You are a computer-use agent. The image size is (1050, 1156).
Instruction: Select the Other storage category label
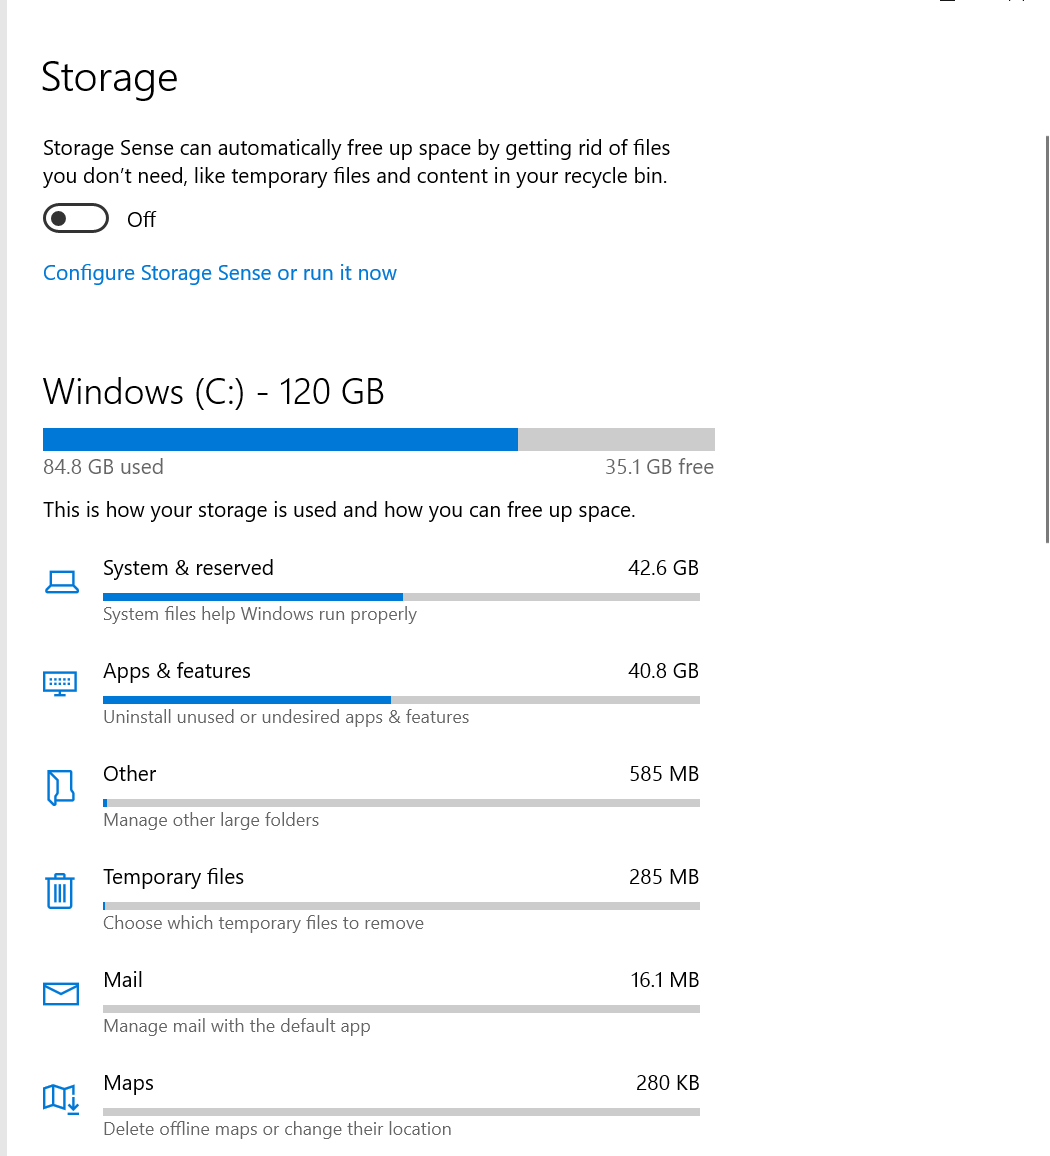click(130, 773)
